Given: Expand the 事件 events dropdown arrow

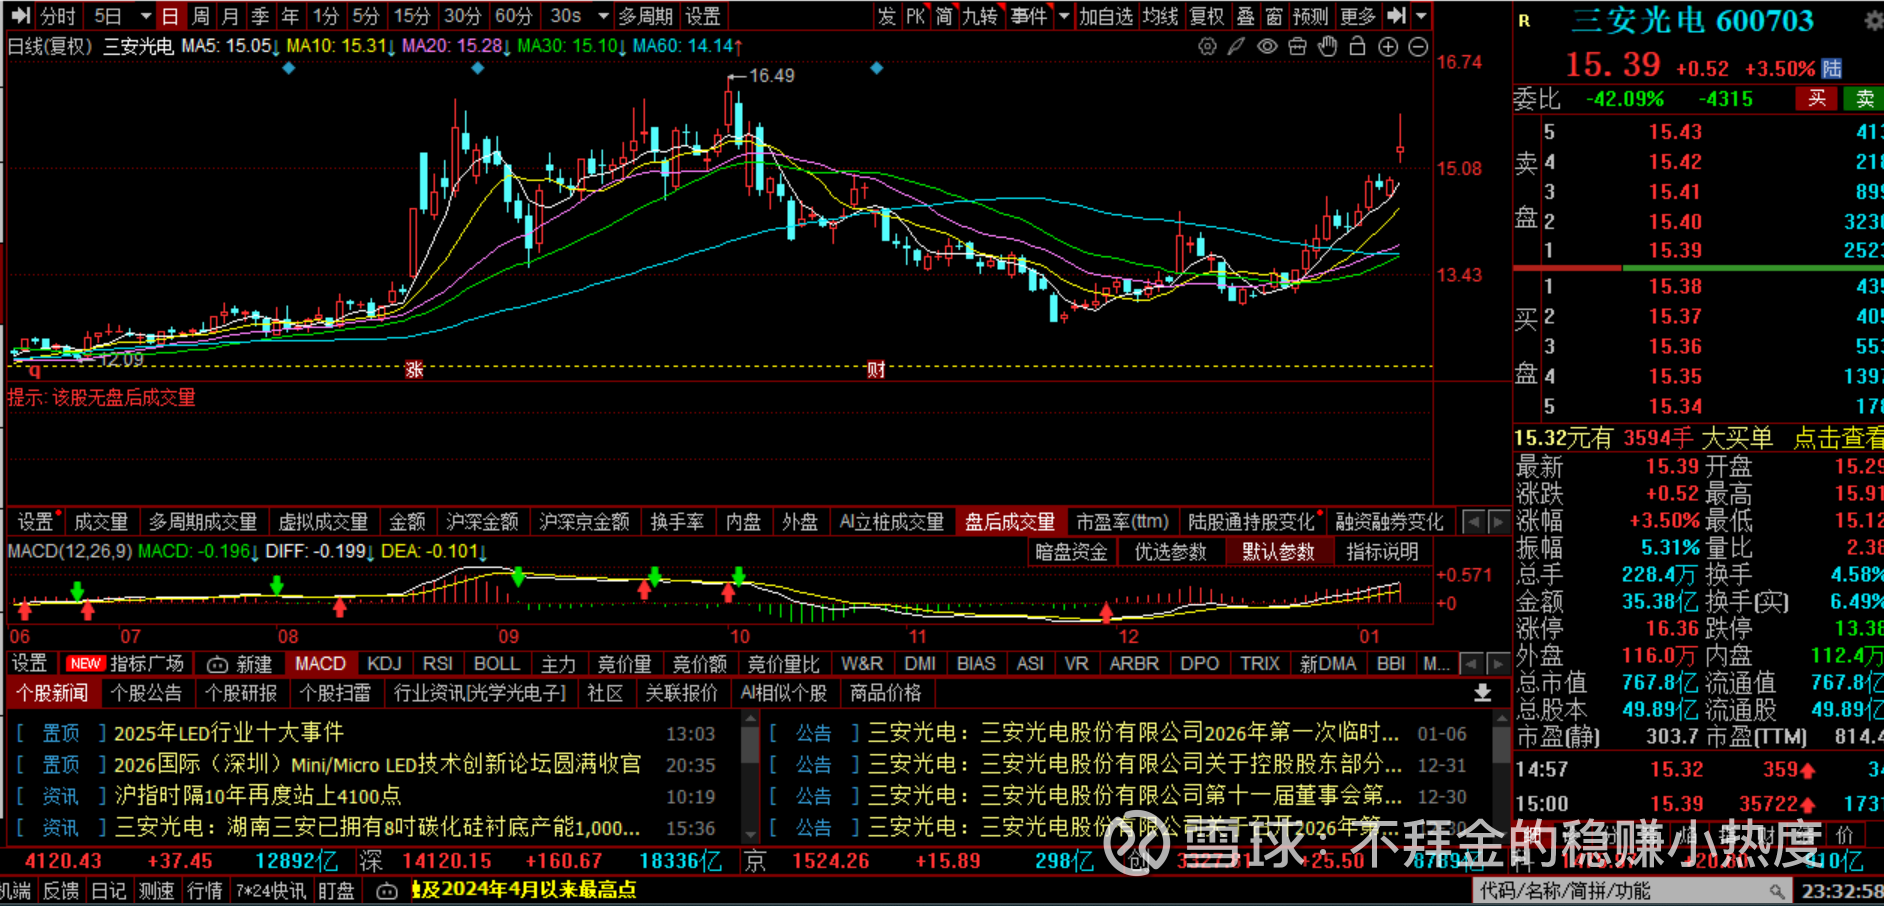Looking at the screenshot, I should [1064, 16].
